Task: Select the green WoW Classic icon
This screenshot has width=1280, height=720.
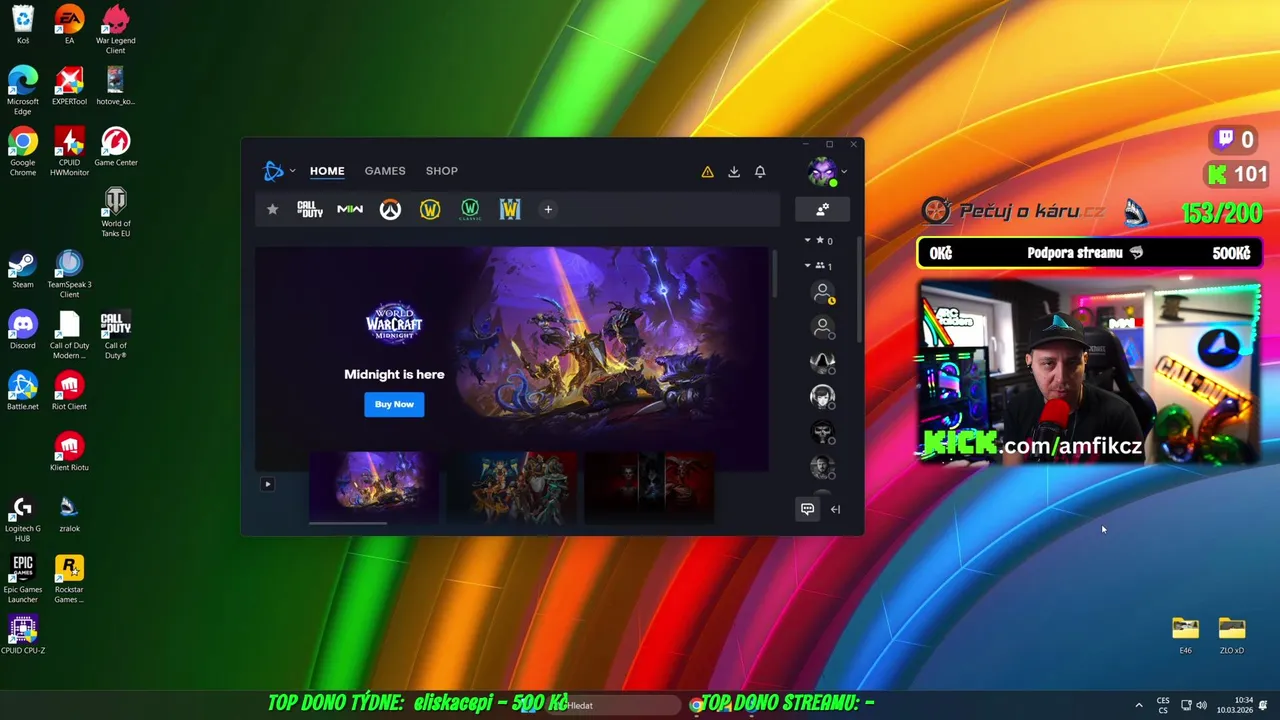Action: [x=470, y=209]
